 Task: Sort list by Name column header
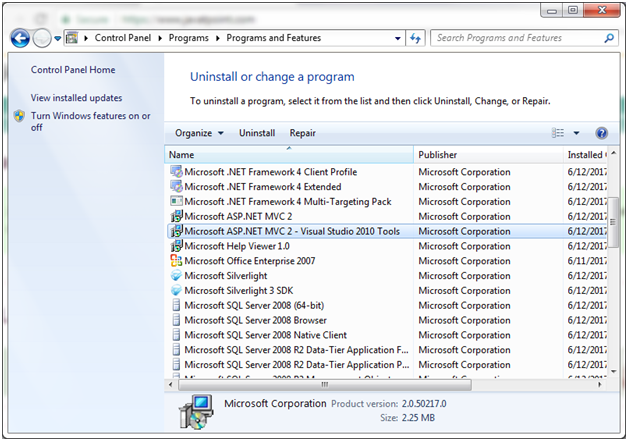(x=289, y=155)
